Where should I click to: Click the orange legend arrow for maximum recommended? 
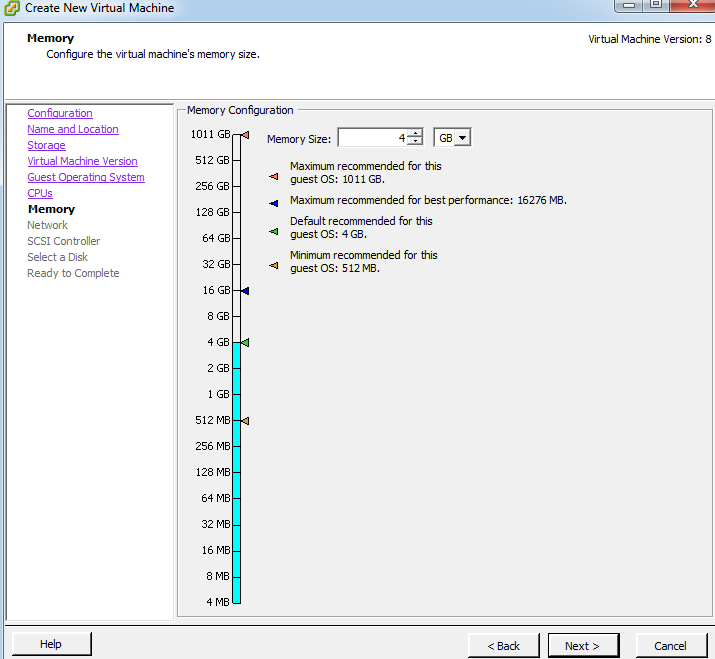(274, 176)
